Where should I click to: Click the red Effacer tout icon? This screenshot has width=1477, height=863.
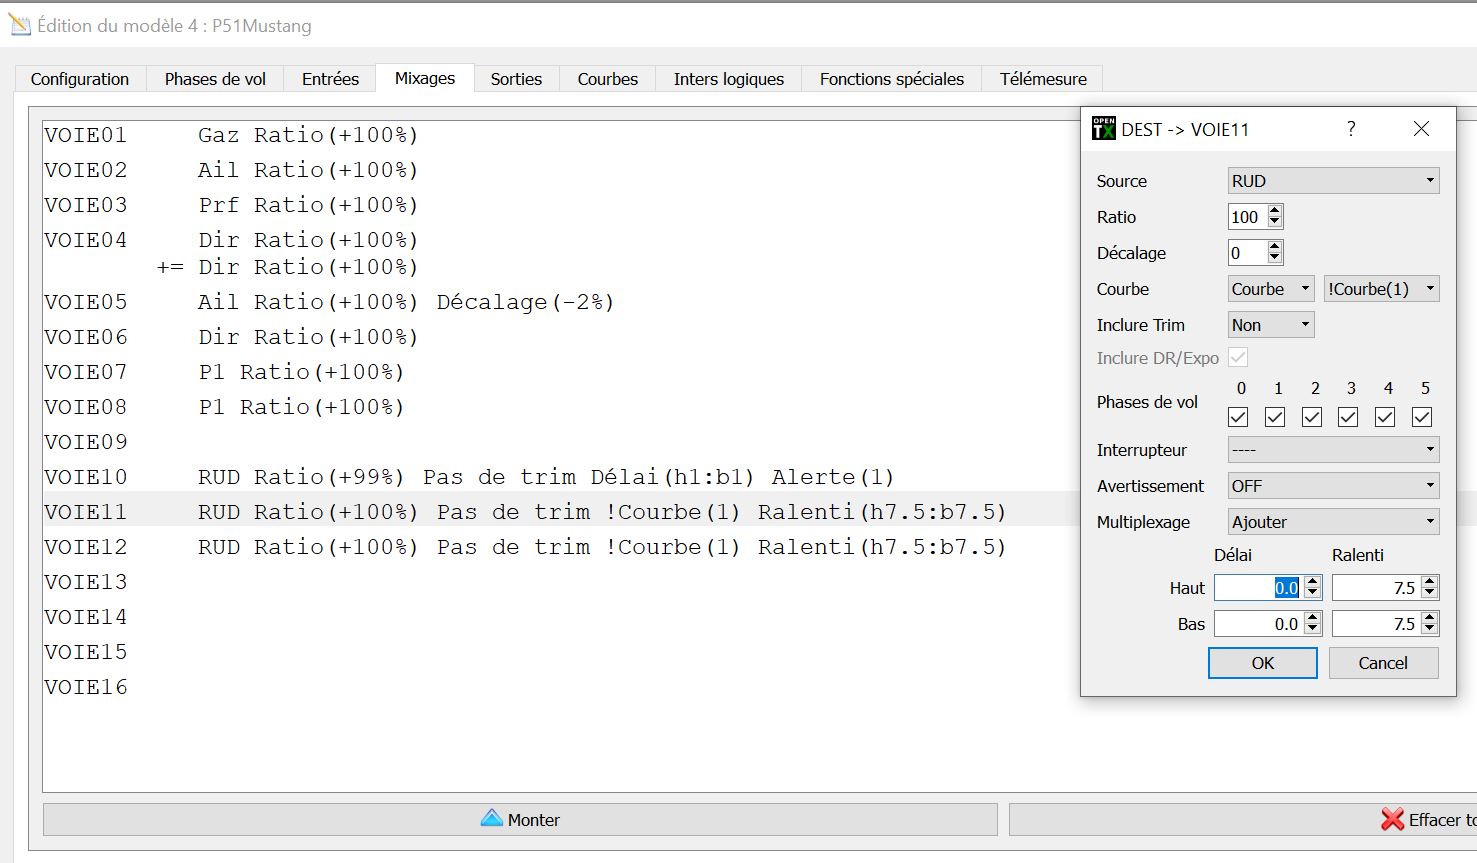point(1392,819)
